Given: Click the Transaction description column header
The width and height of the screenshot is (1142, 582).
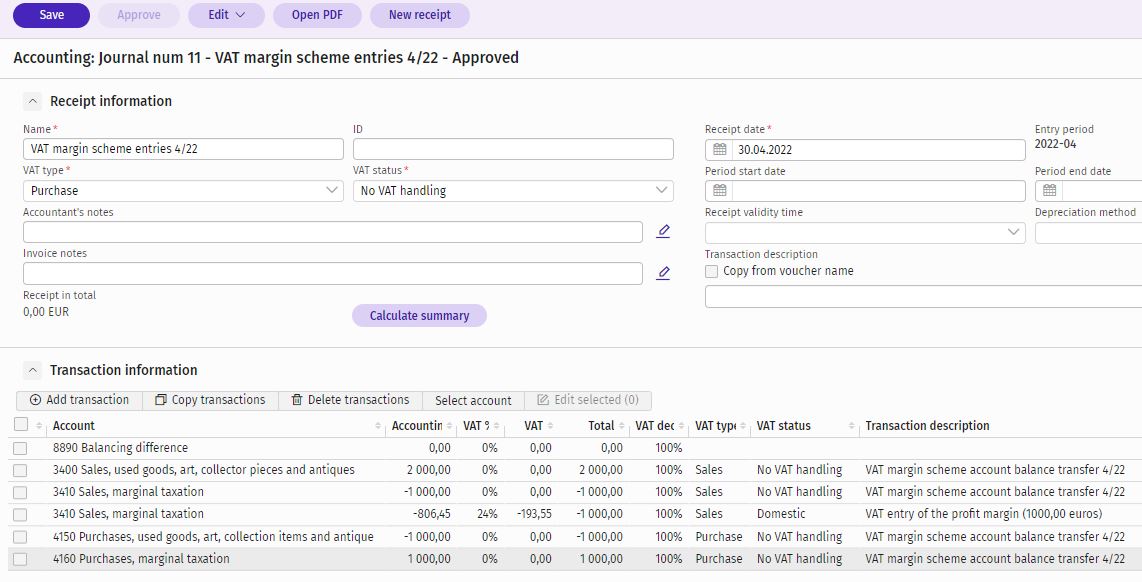Looking at the screenshot, I should coord(927,426).
